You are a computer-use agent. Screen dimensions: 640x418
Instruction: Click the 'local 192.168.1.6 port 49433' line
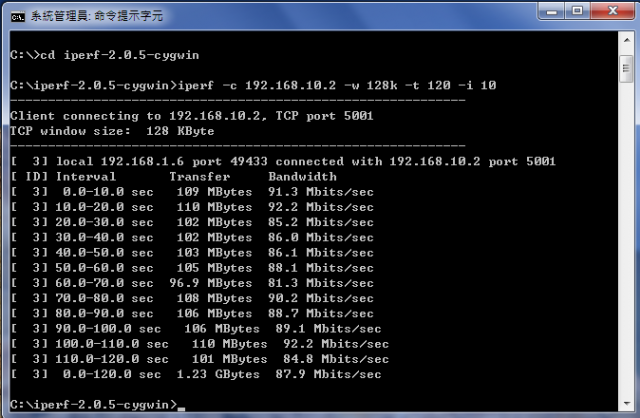coord(283,161)
